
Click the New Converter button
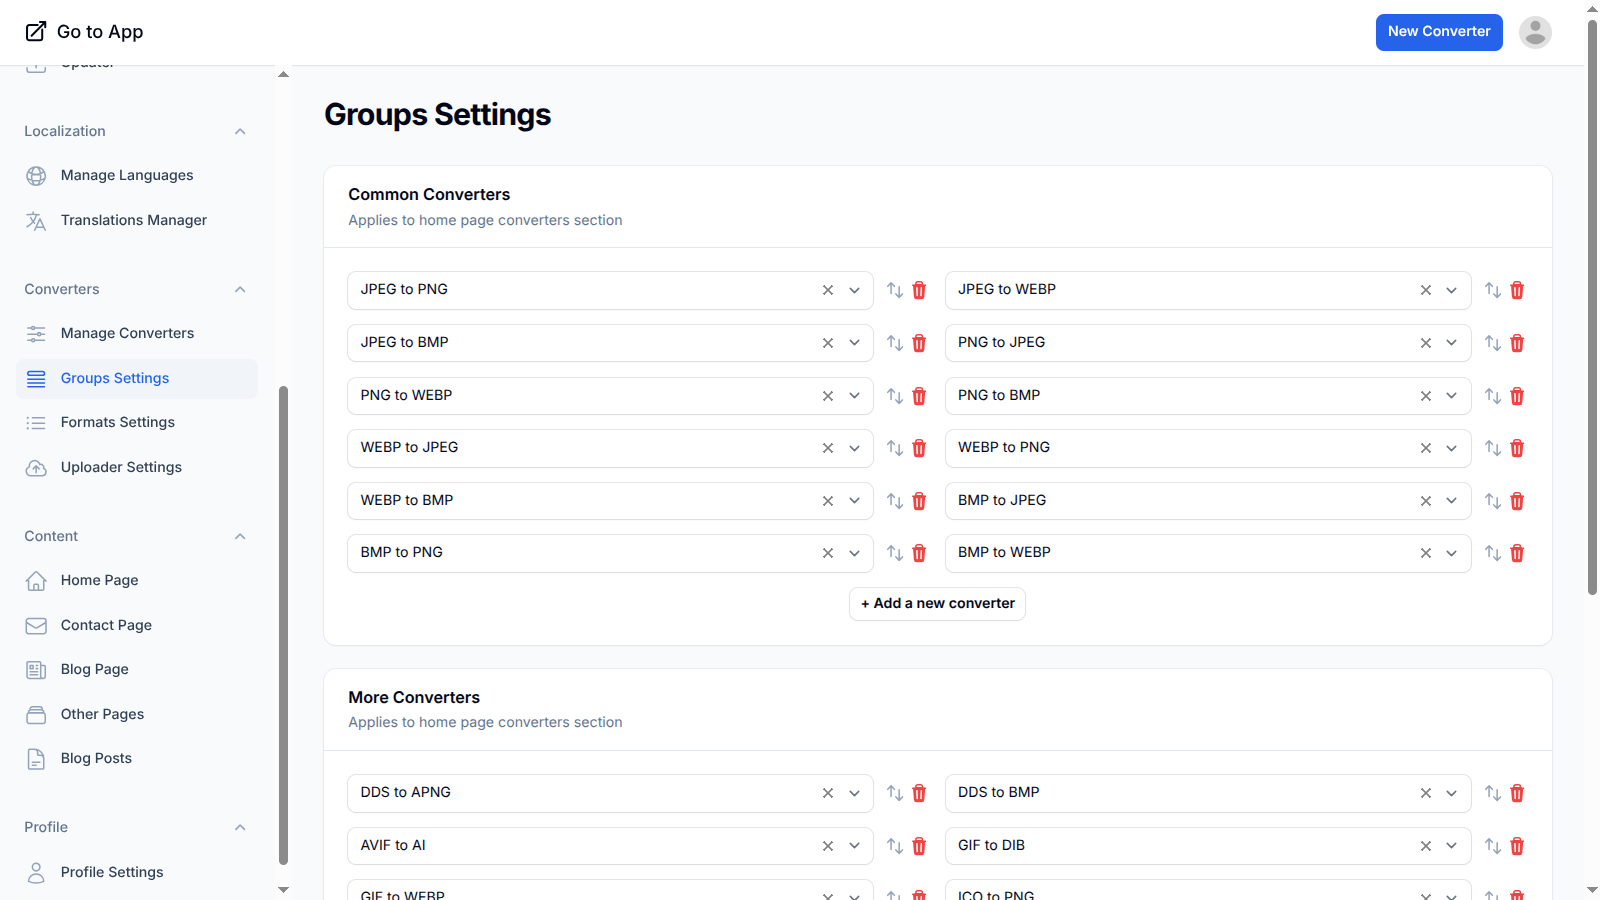click(1438, 32)
